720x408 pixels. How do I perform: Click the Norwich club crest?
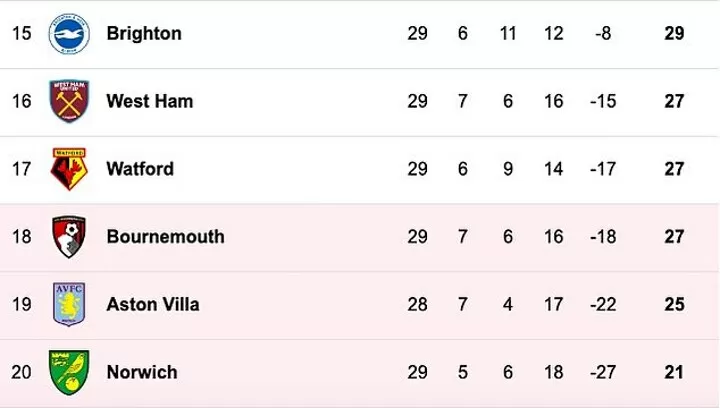[x=69, y=372]
